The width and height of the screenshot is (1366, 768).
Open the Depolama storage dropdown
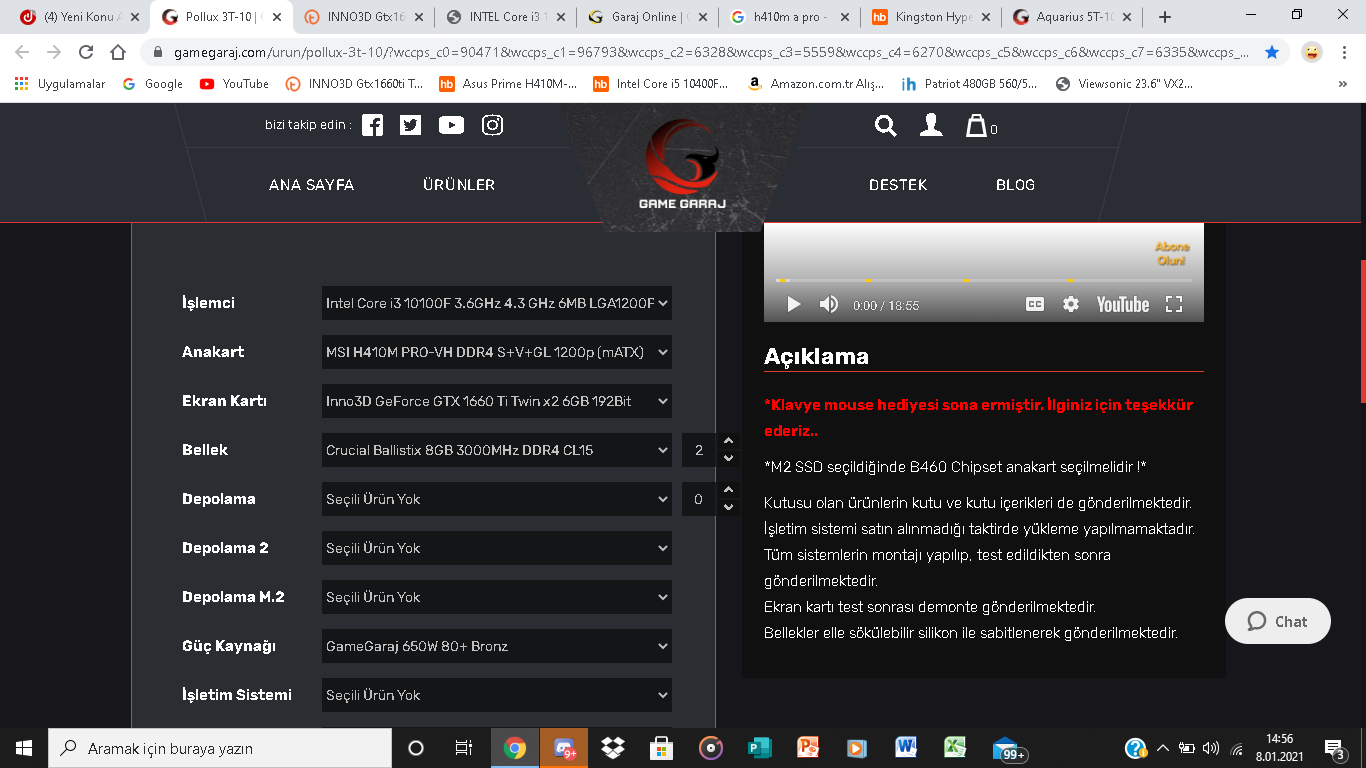coord(497,499)
